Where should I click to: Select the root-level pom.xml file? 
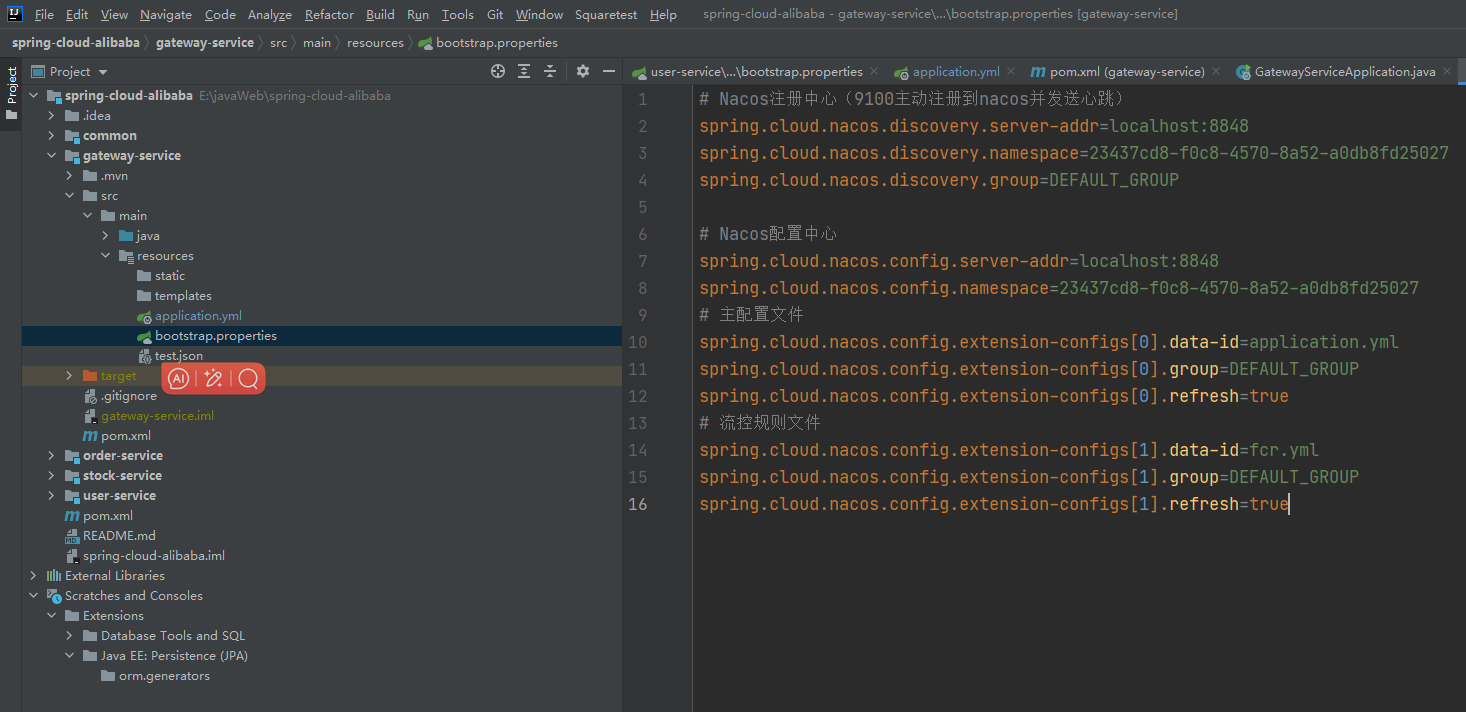[x=99, y=516]
